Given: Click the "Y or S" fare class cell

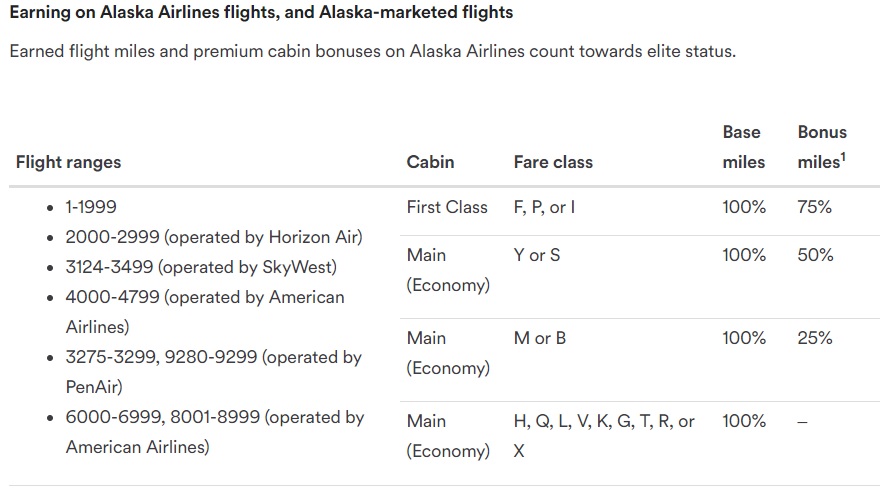Looking at the screenshot, I should tap(537, 256).
